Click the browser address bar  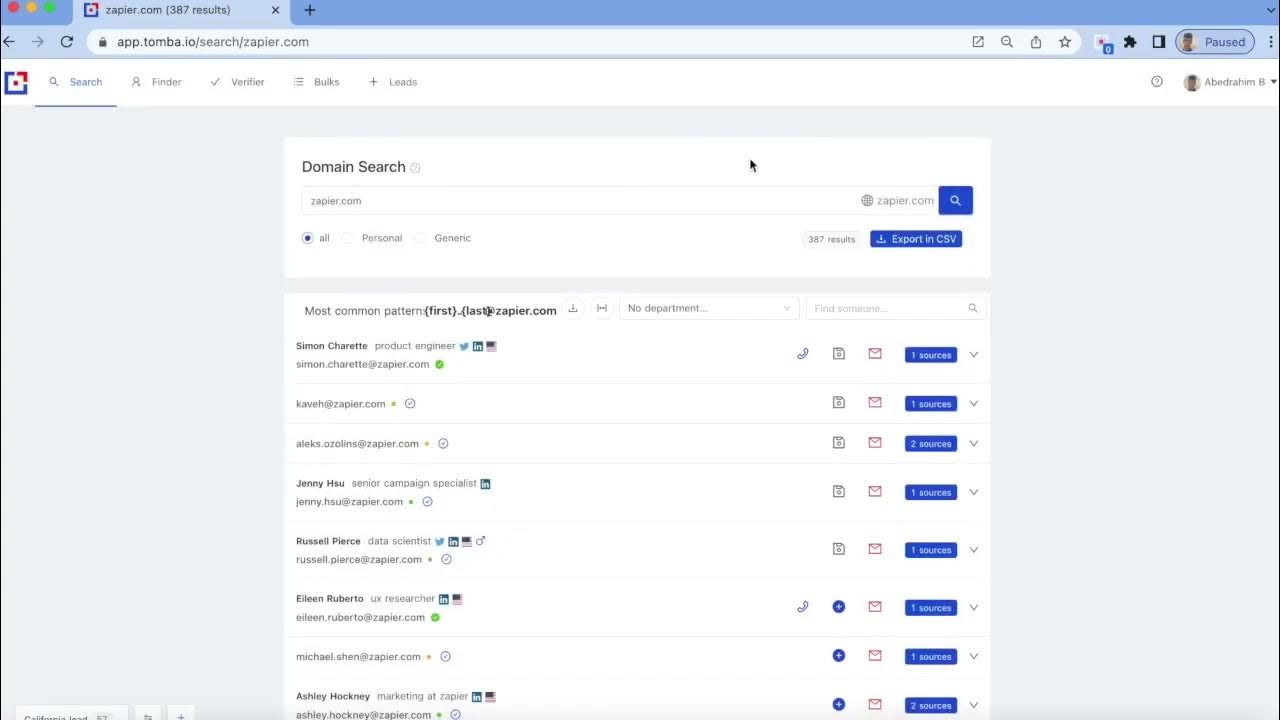pyautogui.click(x=530, y=42)
